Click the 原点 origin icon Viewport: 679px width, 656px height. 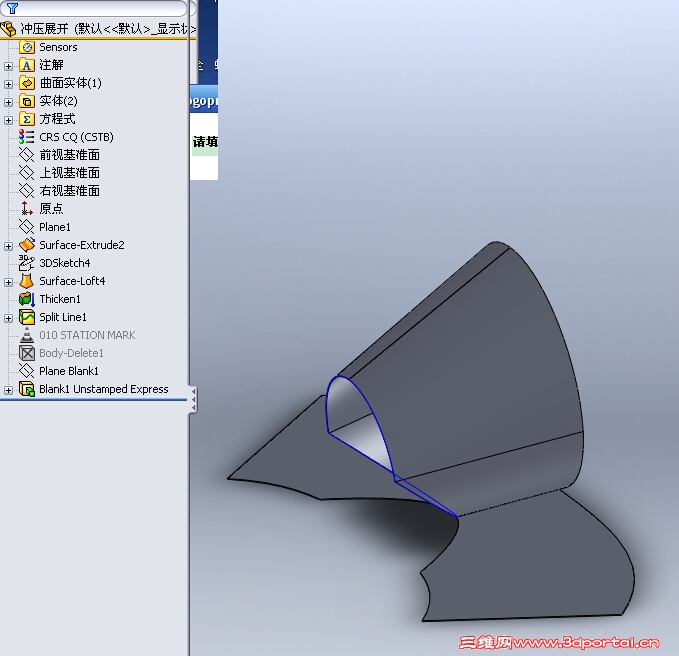27,209
